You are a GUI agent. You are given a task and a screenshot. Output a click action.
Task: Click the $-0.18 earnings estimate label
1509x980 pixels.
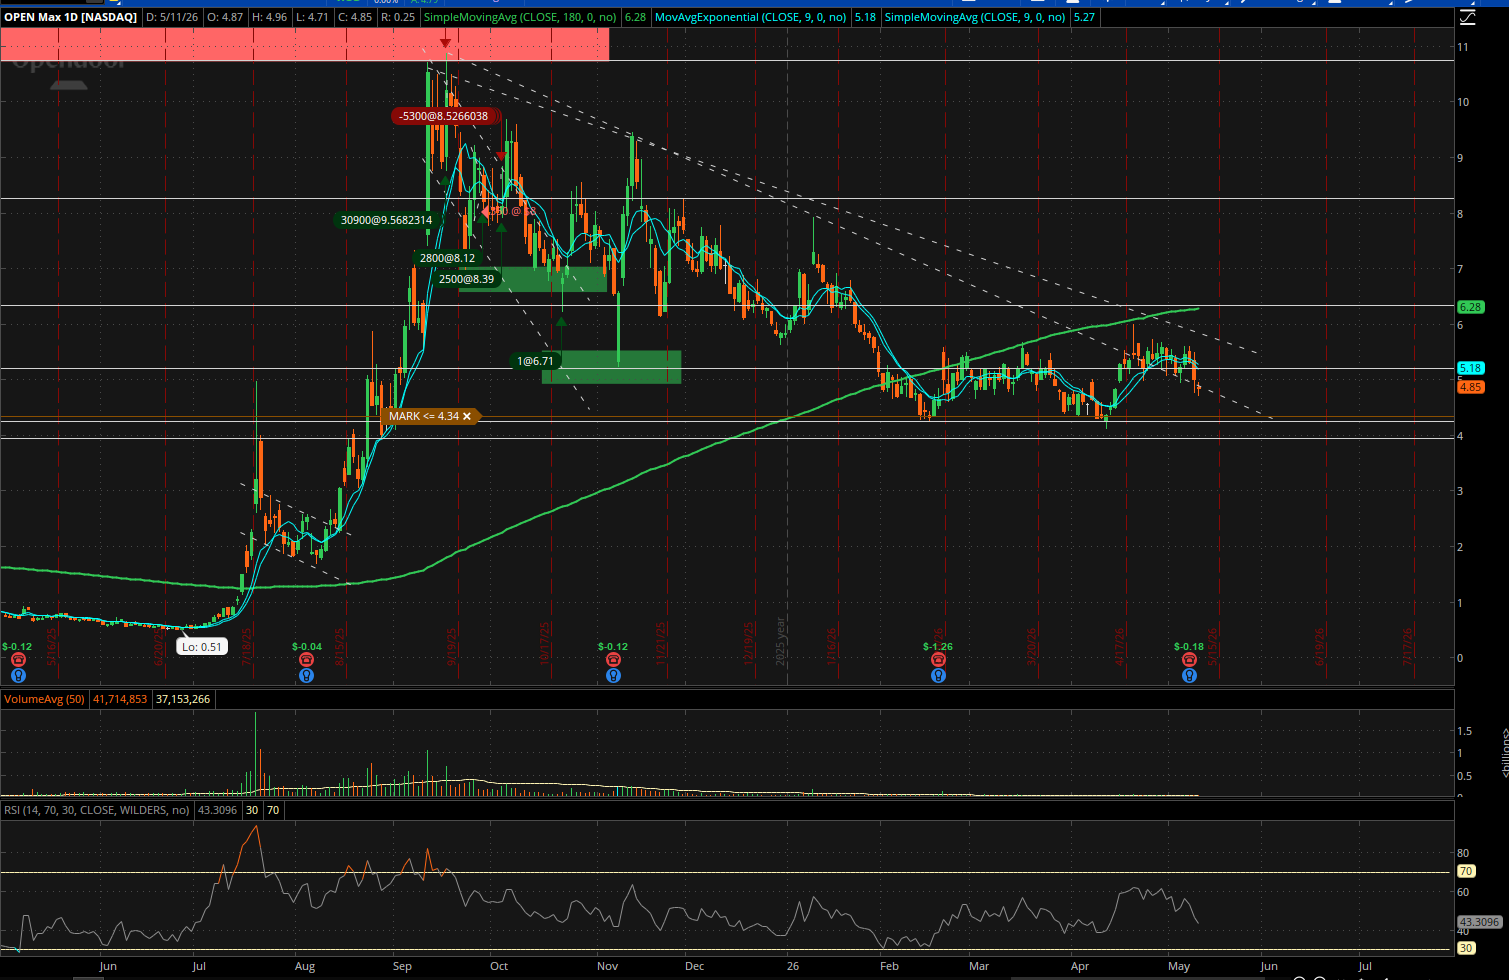pos(1189,647)
